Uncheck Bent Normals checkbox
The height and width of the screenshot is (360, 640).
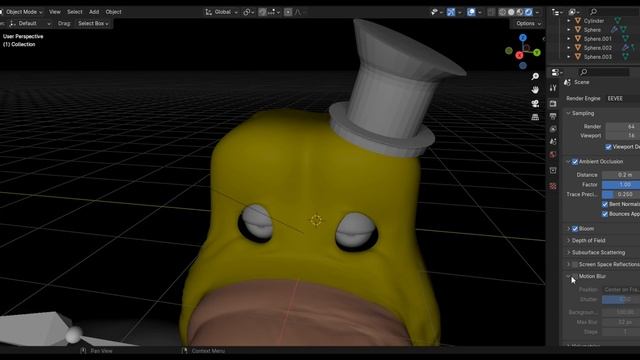pos(605,204)
